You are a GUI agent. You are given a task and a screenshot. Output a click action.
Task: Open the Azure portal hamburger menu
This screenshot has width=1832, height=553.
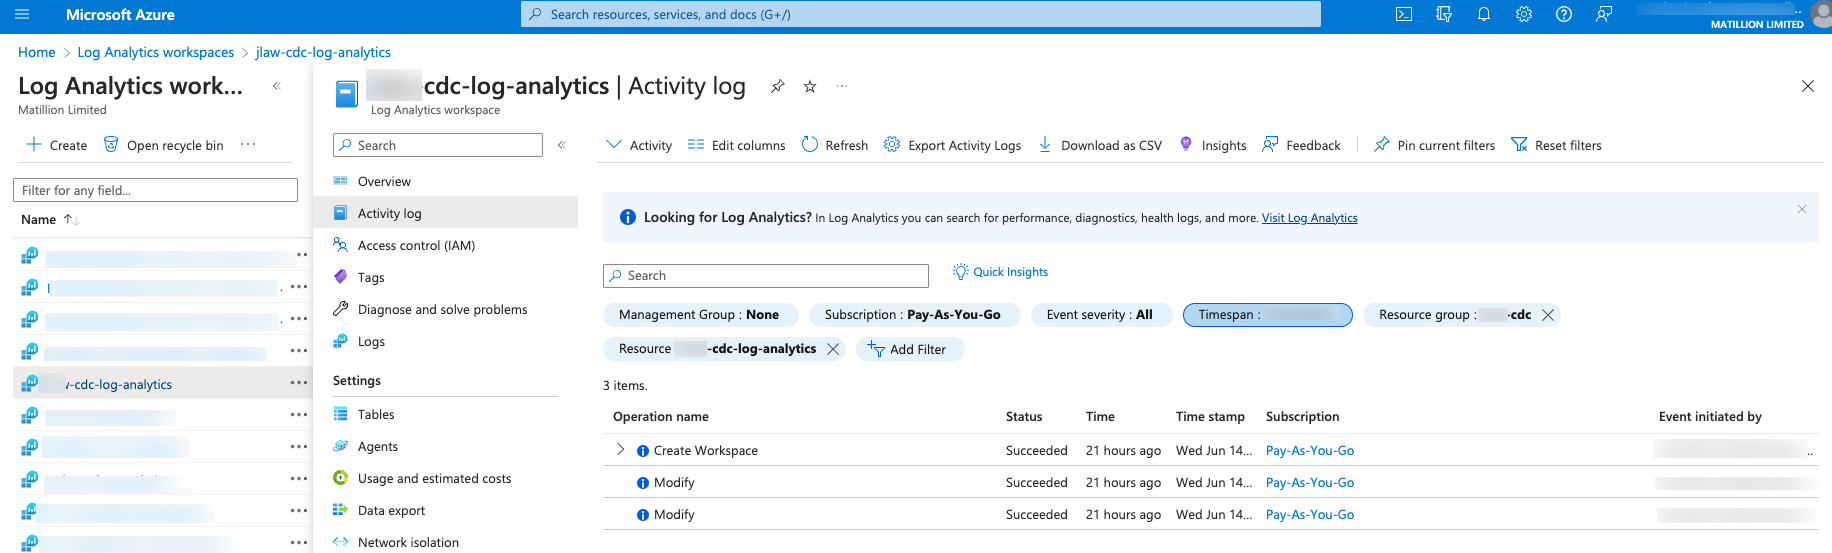coord(22,14)
